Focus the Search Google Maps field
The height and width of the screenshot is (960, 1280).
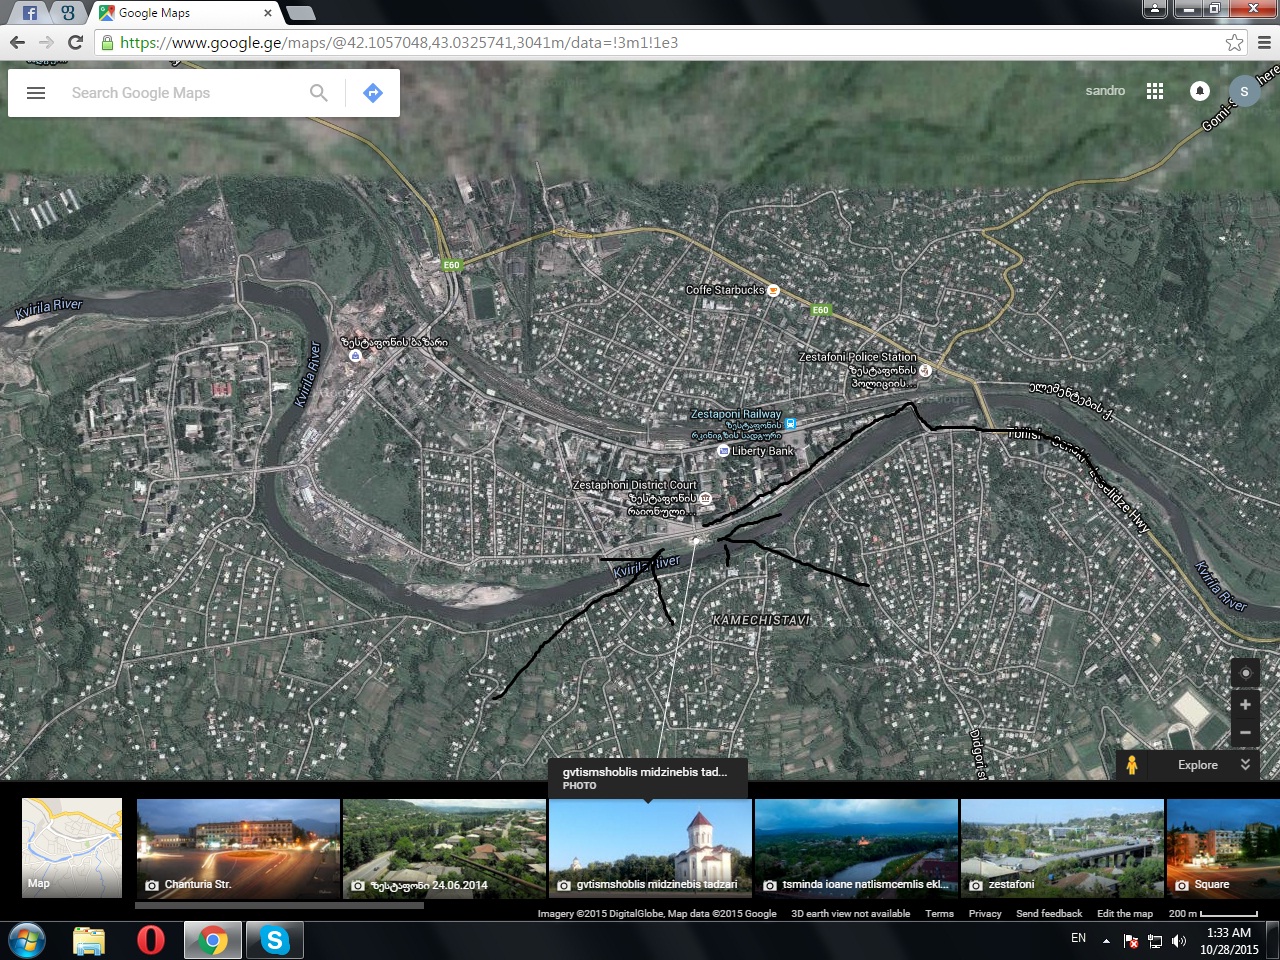pyautogui.click(x=184, y=93)
